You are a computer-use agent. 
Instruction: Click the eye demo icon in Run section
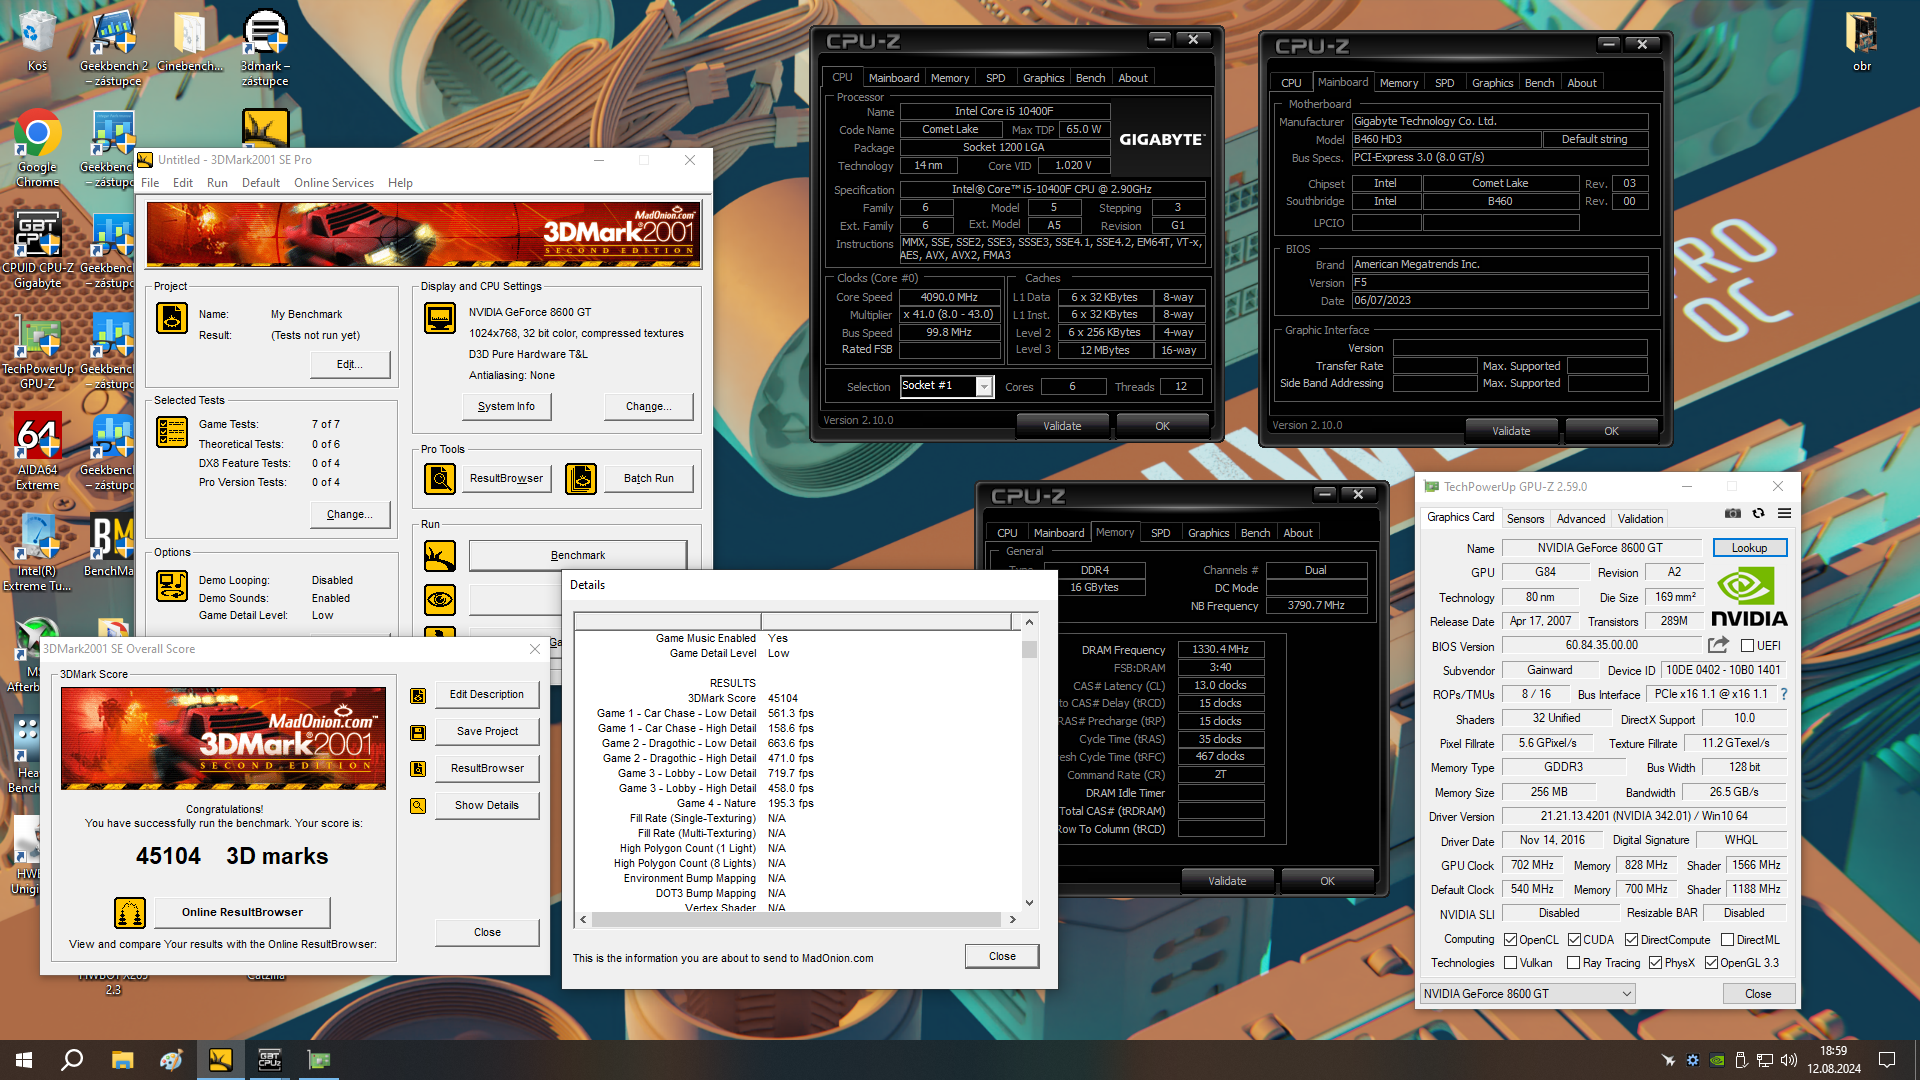click(440, 600)
